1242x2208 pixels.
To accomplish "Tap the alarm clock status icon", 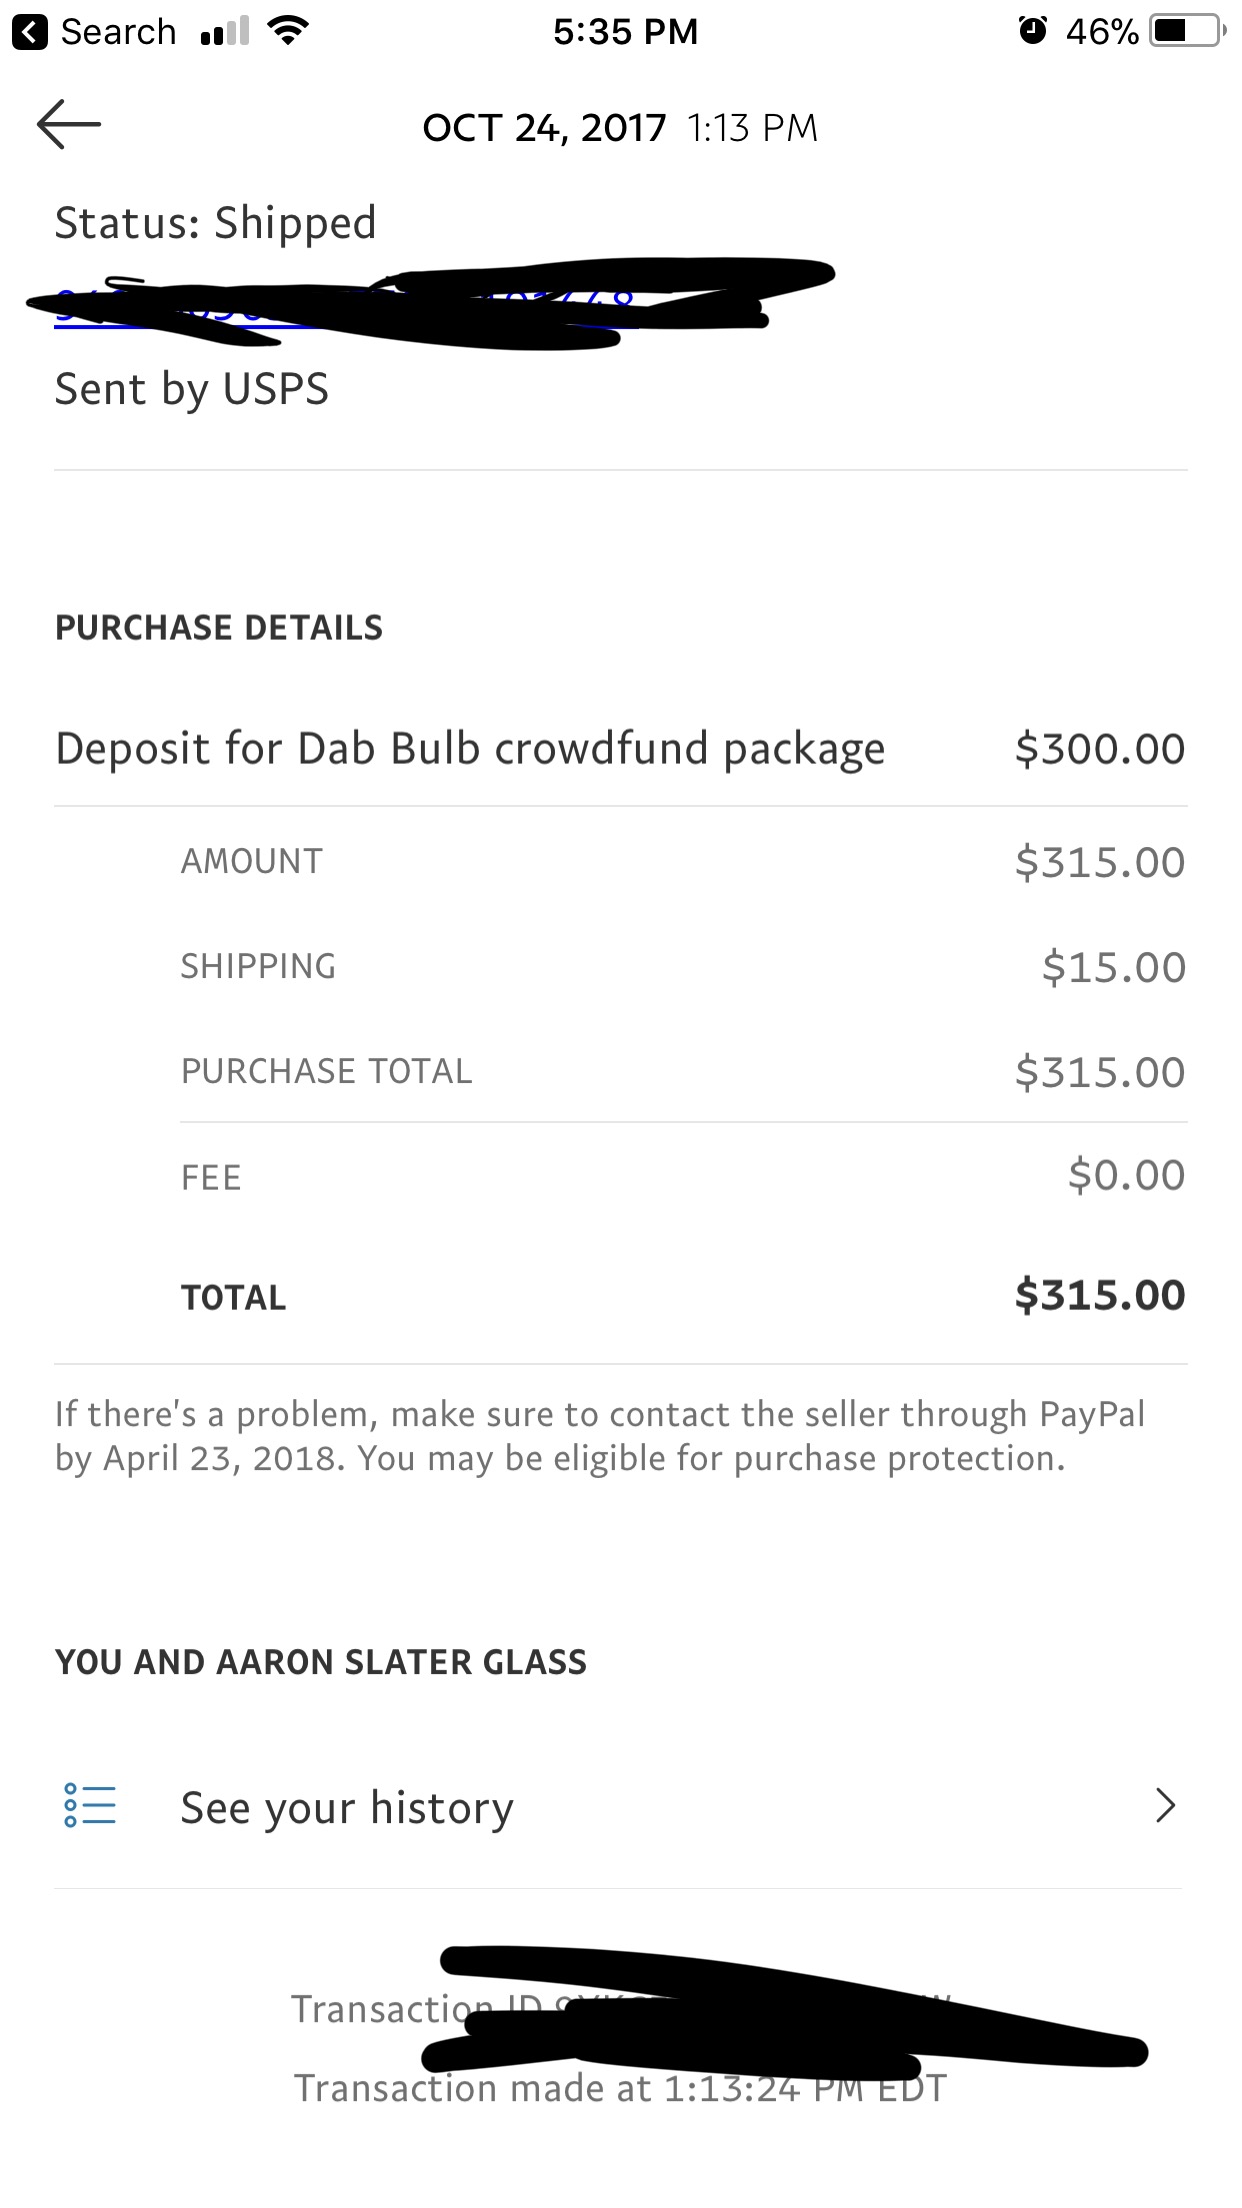I will [1032, 31].
